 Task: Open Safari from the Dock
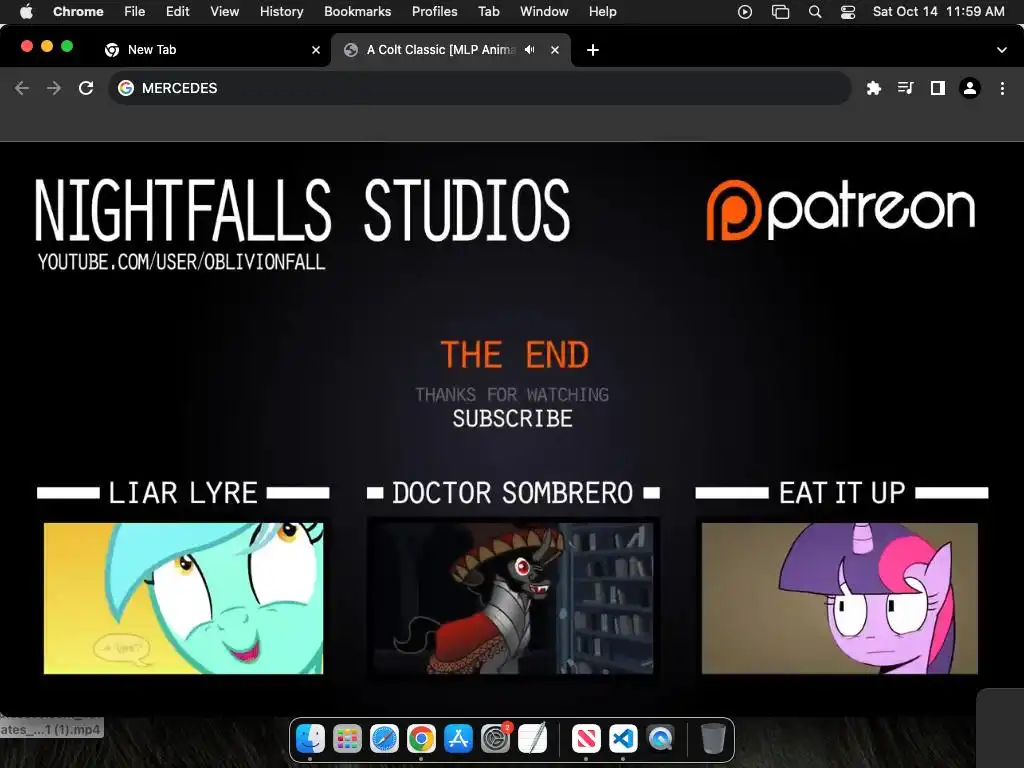point(385,739)
